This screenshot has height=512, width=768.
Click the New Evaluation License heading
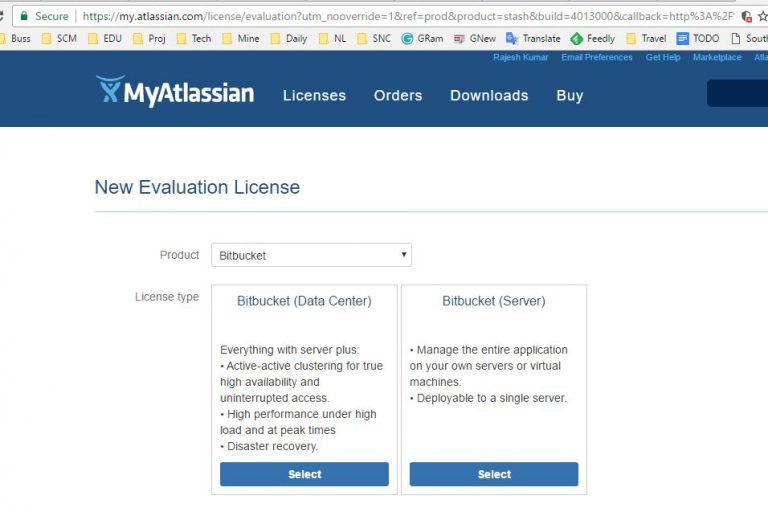coord(197,187)
